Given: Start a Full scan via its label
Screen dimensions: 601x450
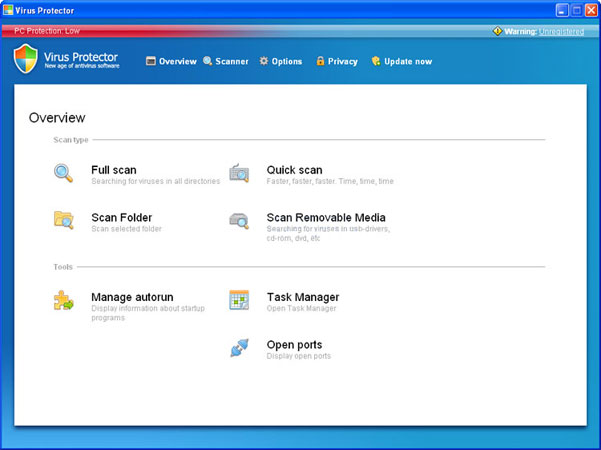Looking at the screenshot, I should tap(114, 170).
